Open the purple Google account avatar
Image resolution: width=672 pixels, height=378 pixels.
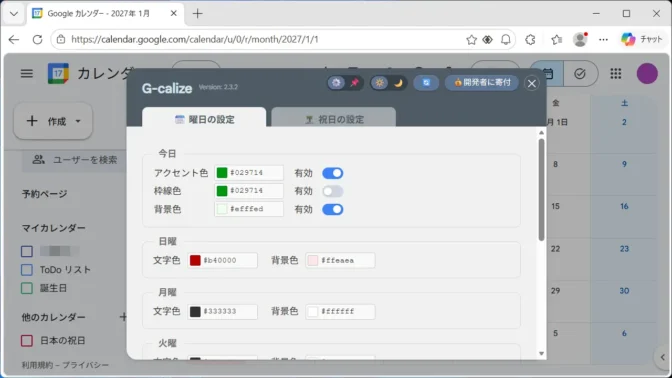[647, 74]
